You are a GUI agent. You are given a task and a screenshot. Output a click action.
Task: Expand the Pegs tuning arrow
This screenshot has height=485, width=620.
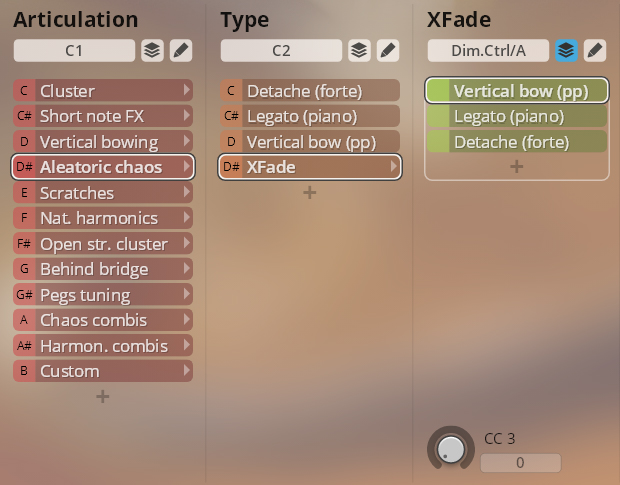tap(187, 294)
